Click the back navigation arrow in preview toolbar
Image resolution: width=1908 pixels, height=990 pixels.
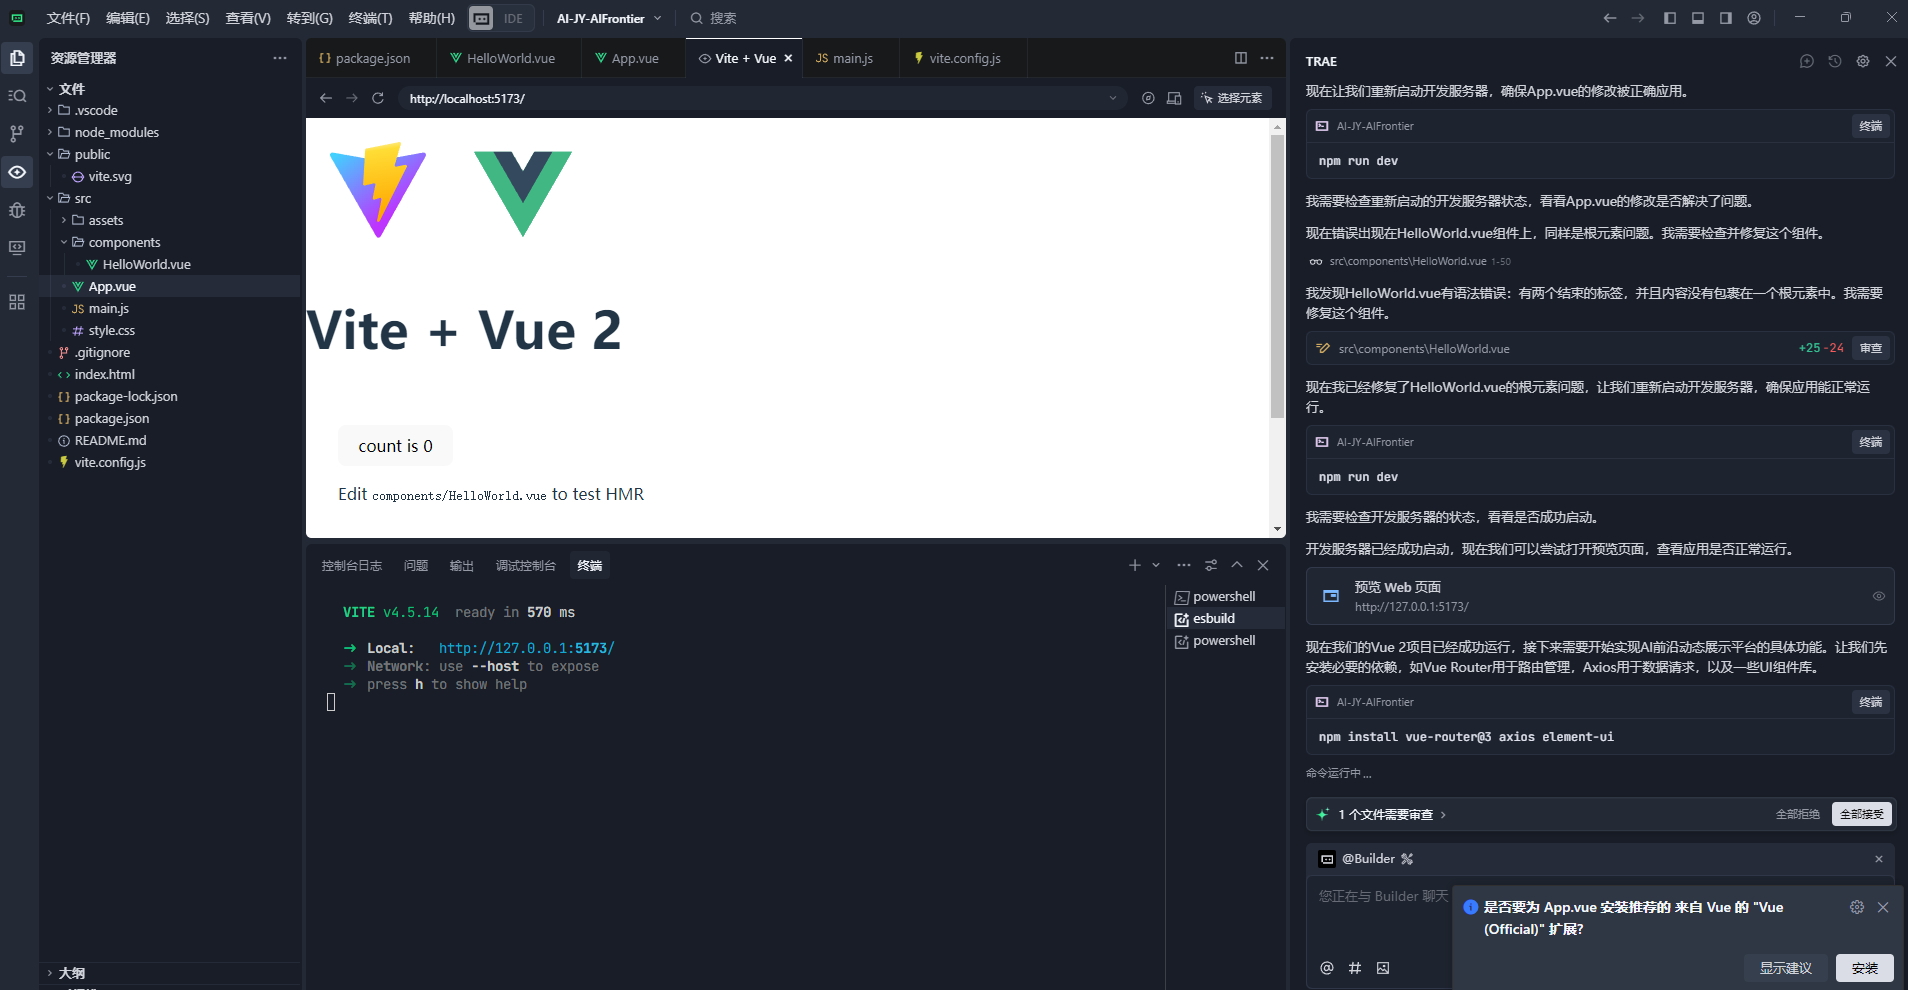(x=326, y=98)
